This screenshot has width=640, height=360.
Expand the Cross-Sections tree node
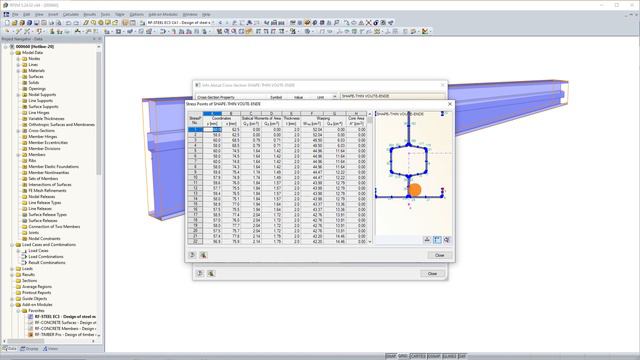click(18, 131)
